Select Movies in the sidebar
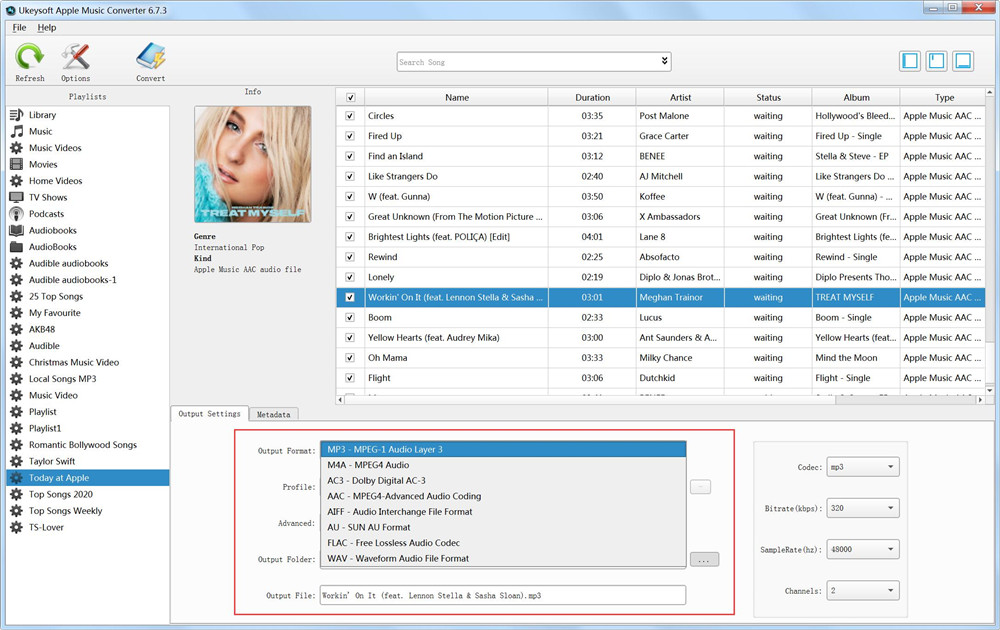Screen dimensions: 1000x630 (87, 165)
